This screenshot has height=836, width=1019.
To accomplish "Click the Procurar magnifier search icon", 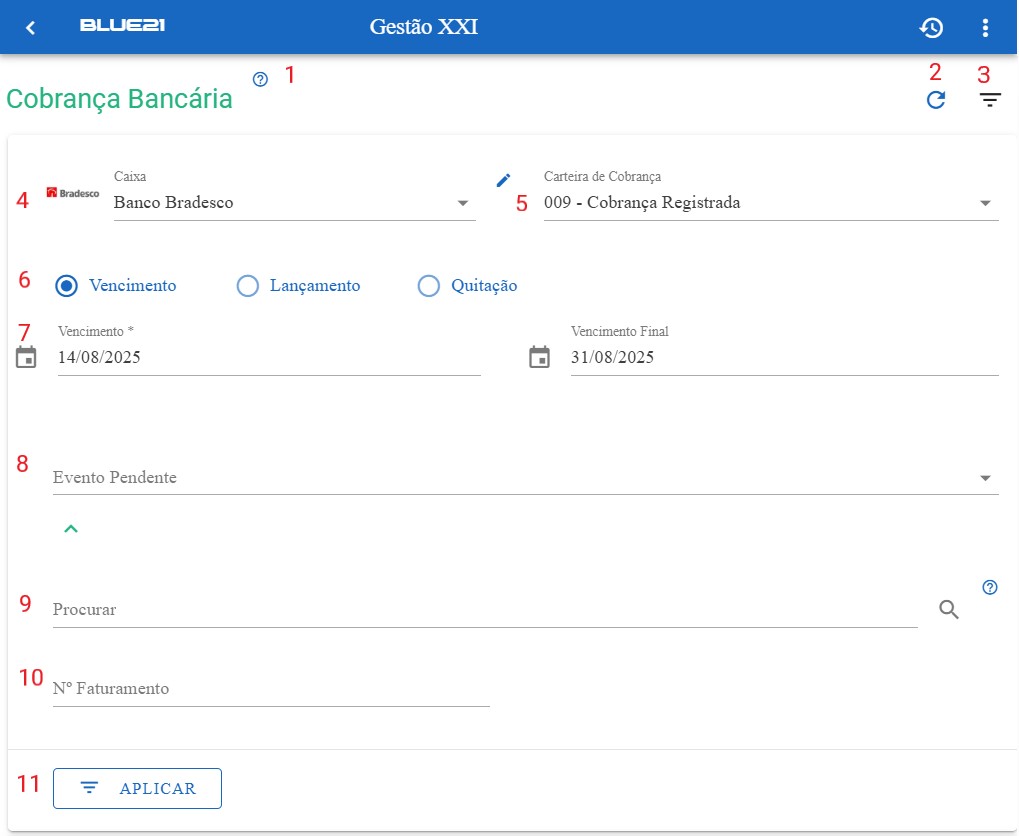I will (949, 609).
